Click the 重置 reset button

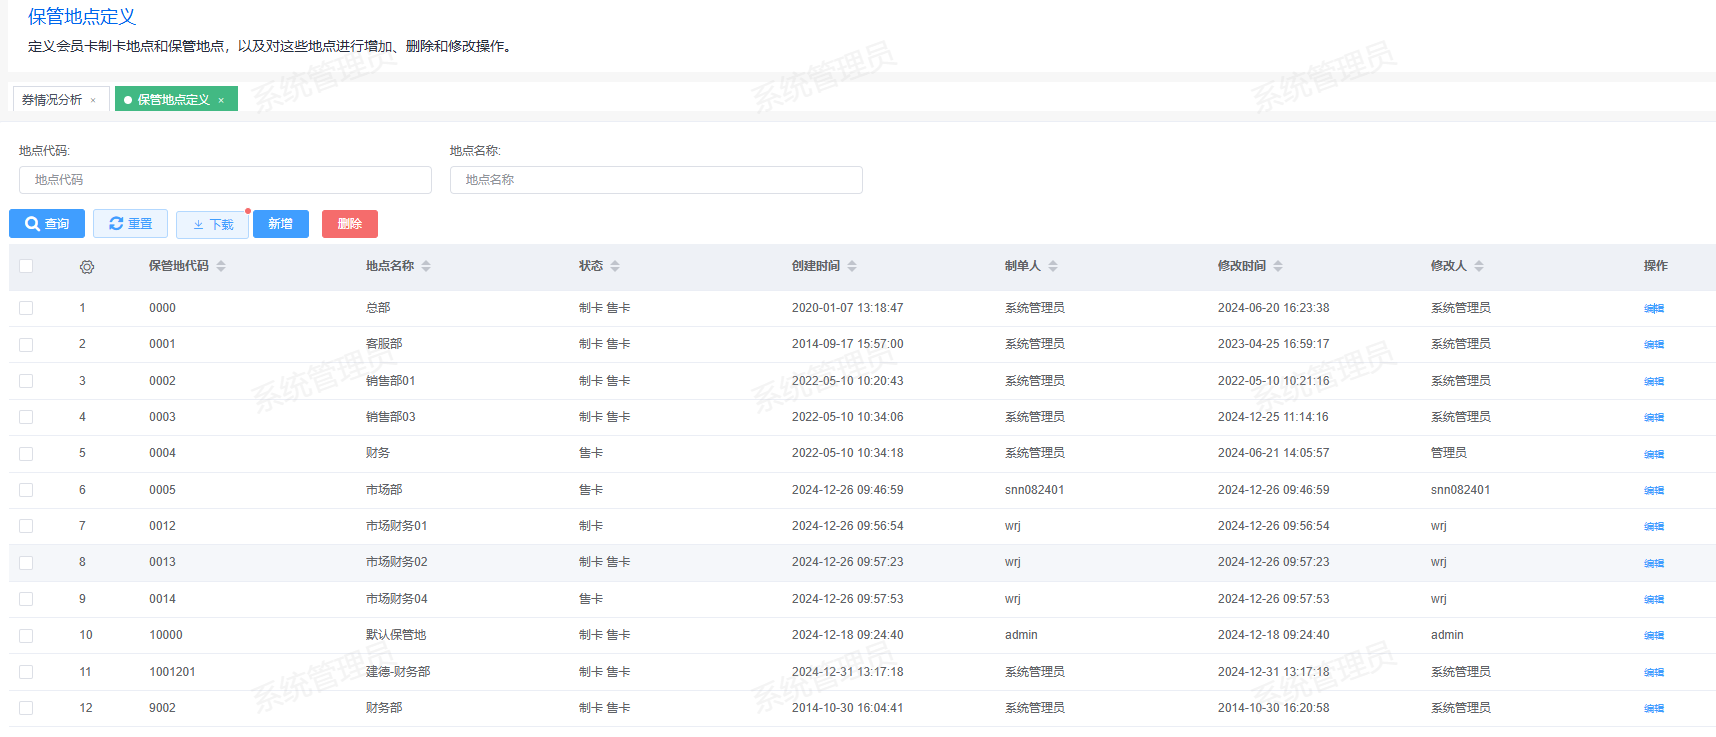point(130,224)
